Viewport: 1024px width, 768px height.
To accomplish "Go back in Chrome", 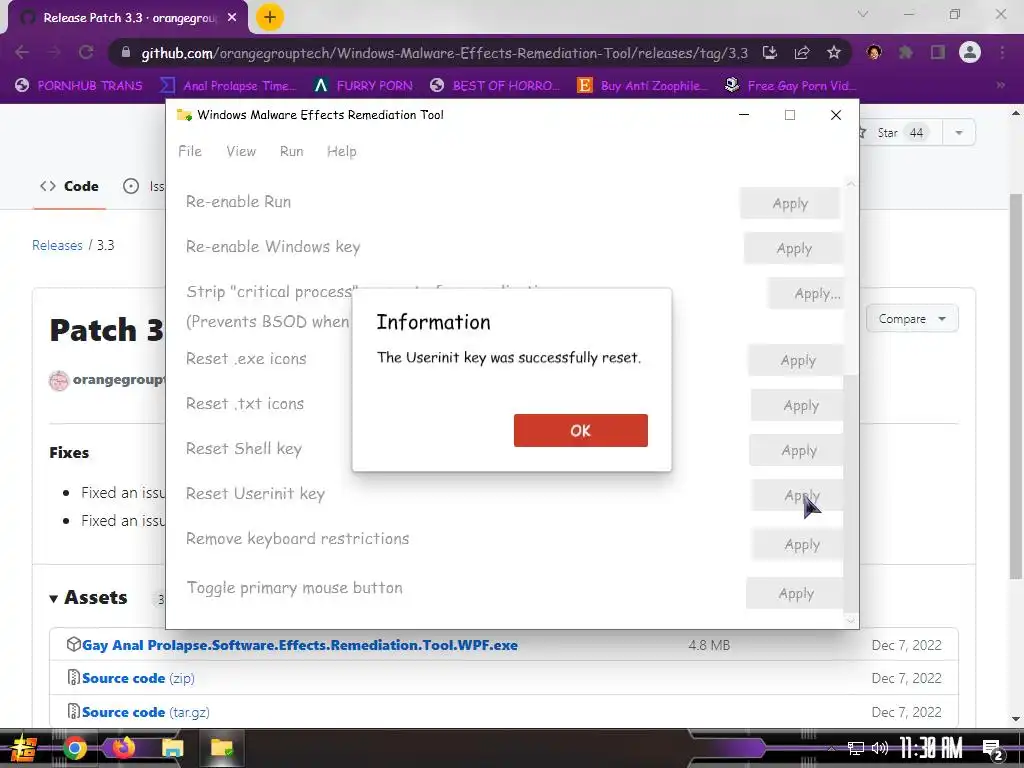I will coord(22,53).
